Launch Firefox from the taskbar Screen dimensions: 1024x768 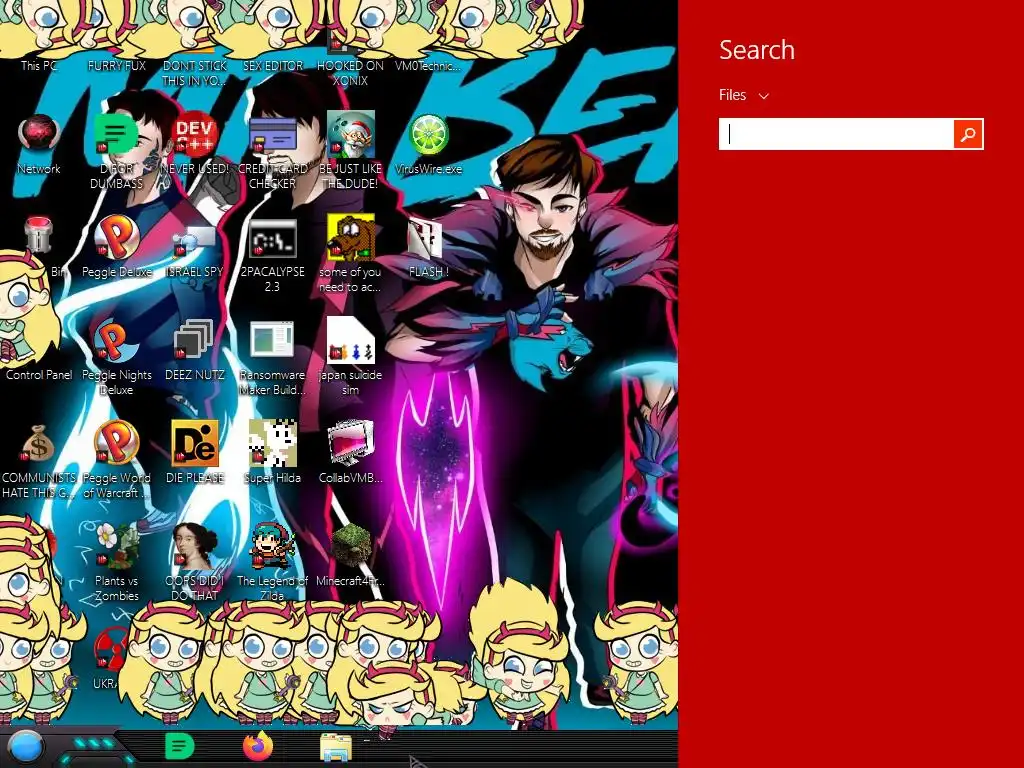pos(258,746)
